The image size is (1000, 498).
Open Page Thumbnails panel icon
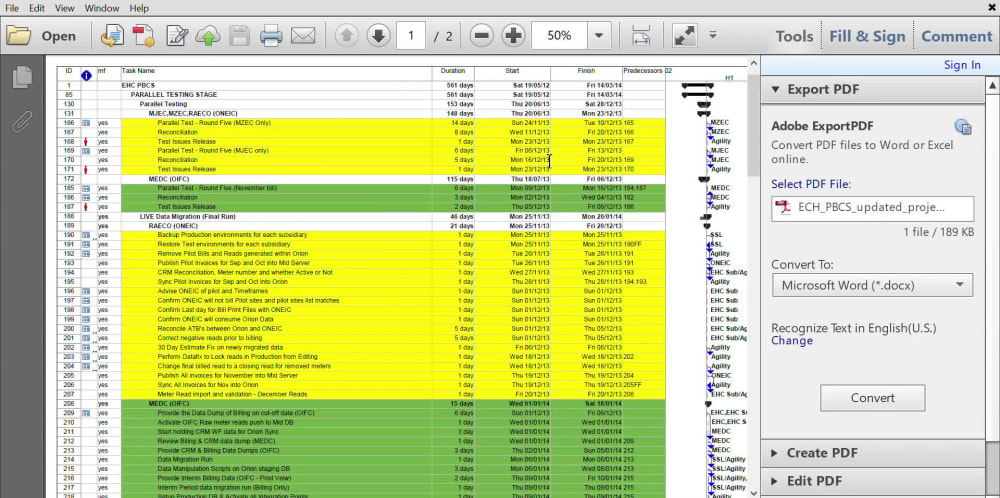22,77
